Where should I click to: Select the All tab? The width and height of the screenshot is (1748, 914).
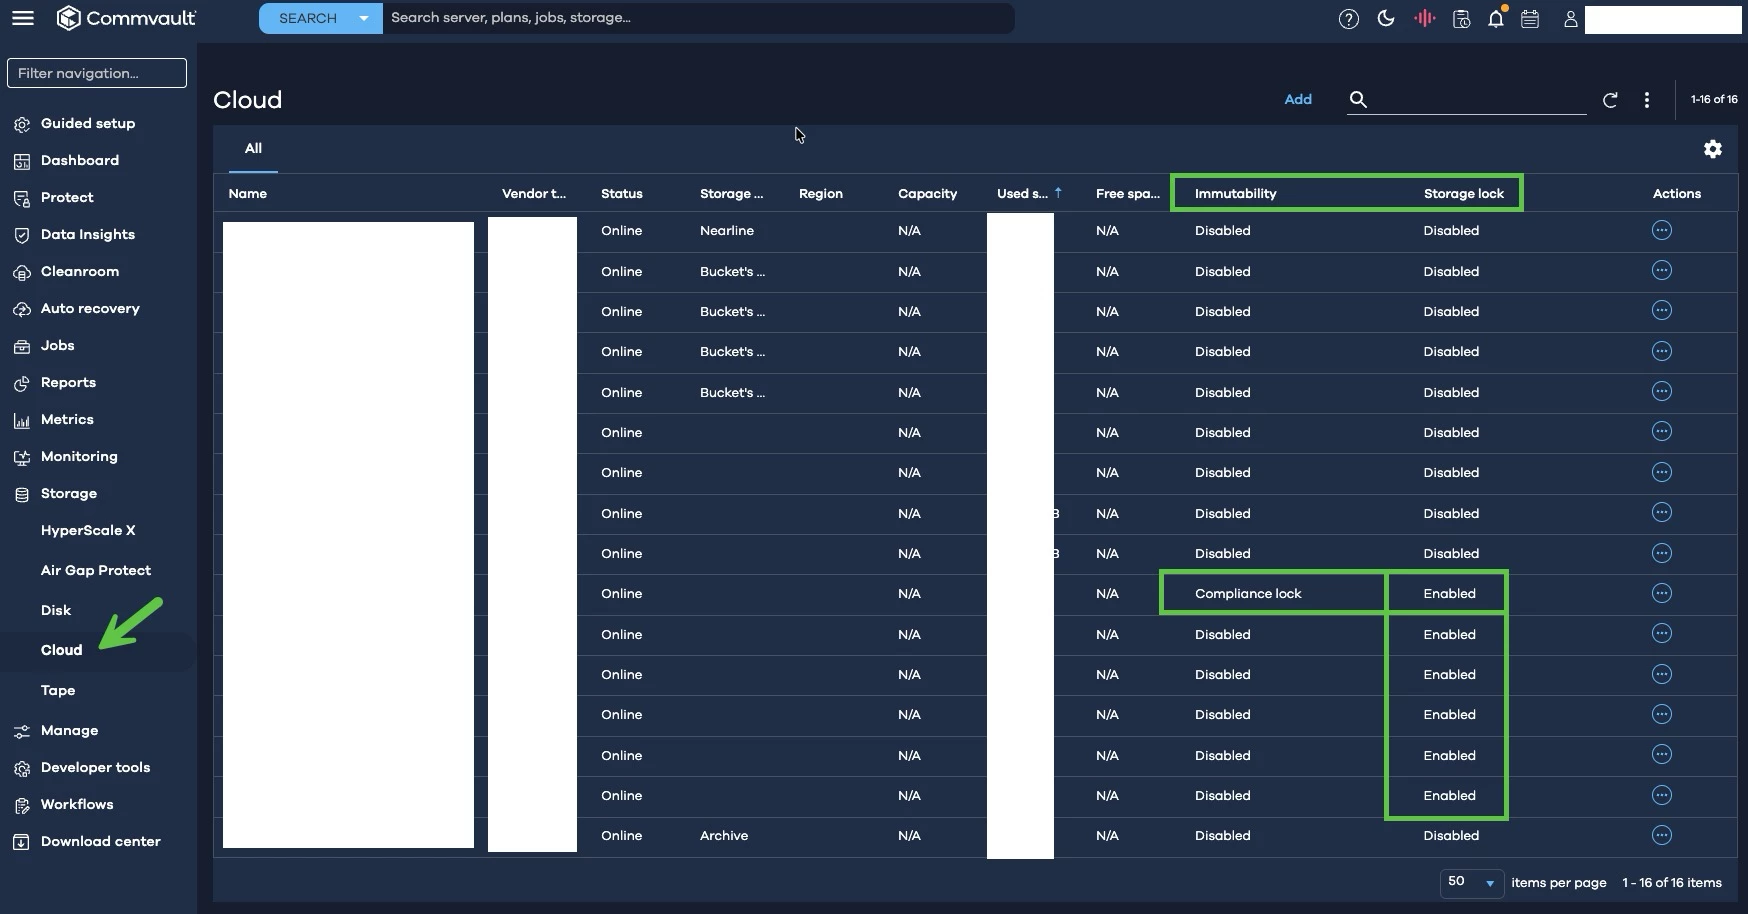(x=253, y=148)
